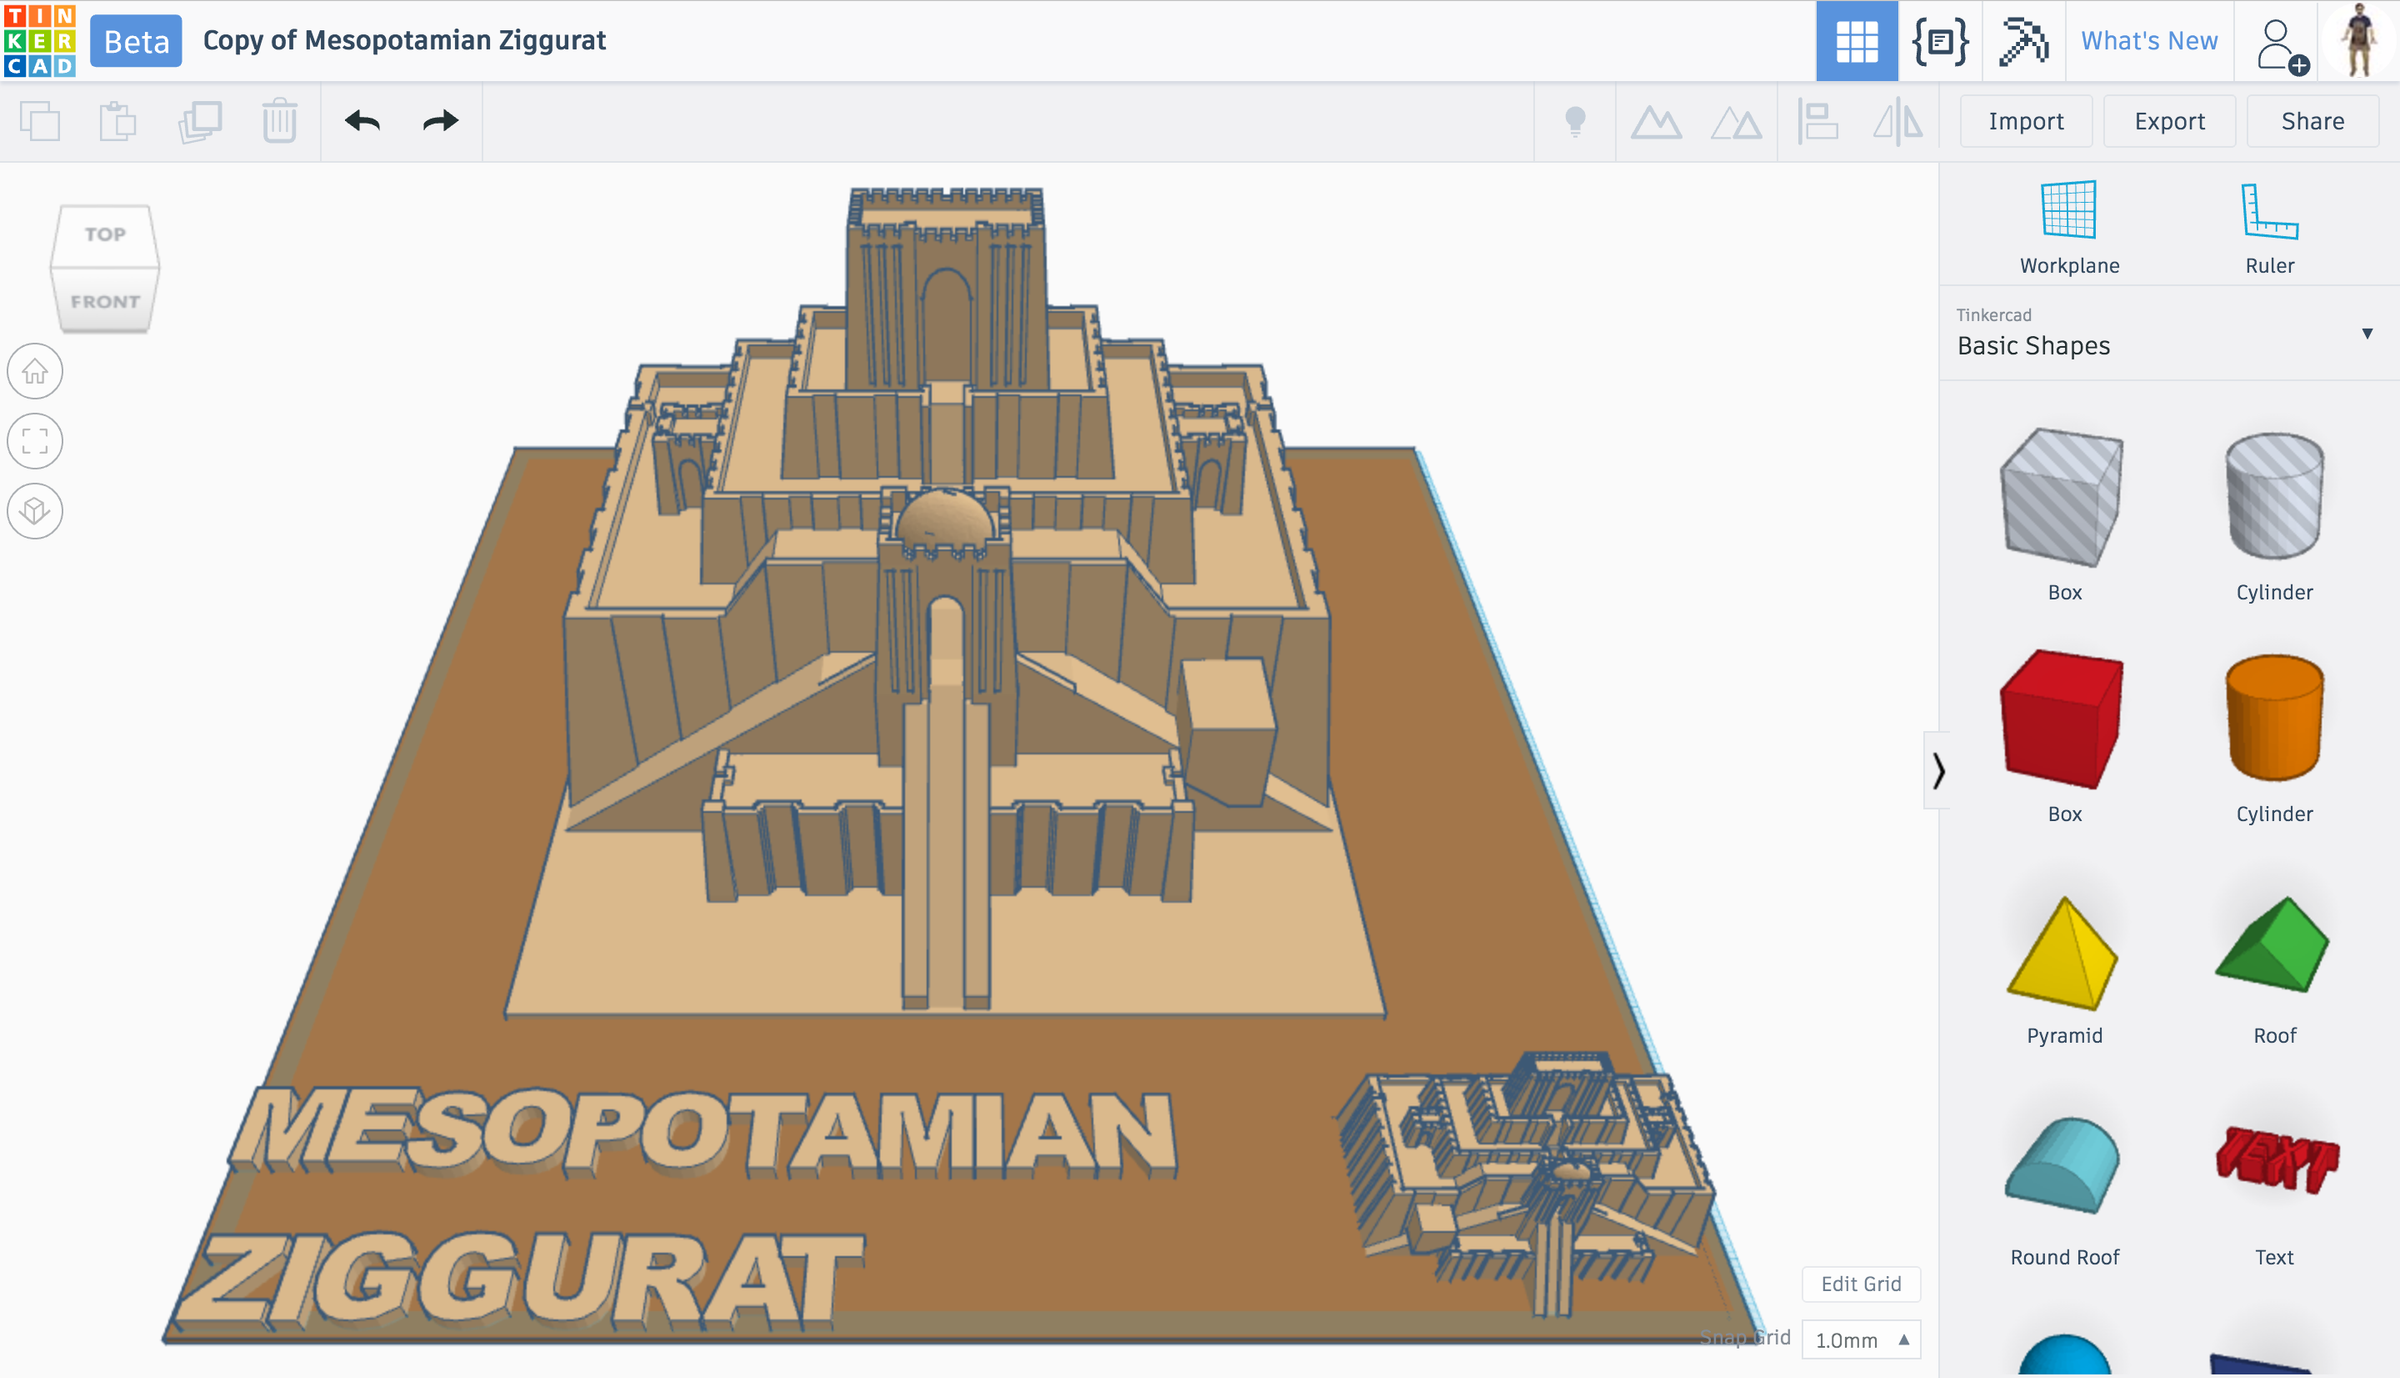This screenshot has width=2400, height=1378.
Task: Click the FRONT face of view cube
Action: pyautogui.click(x=105, y=302)
